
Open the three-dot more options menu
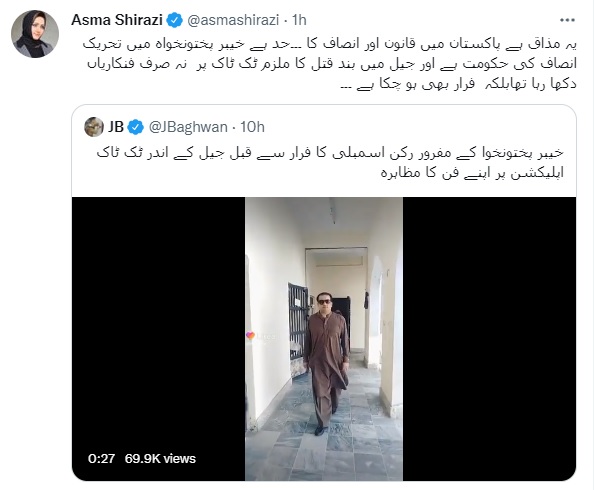coord(567,20)
